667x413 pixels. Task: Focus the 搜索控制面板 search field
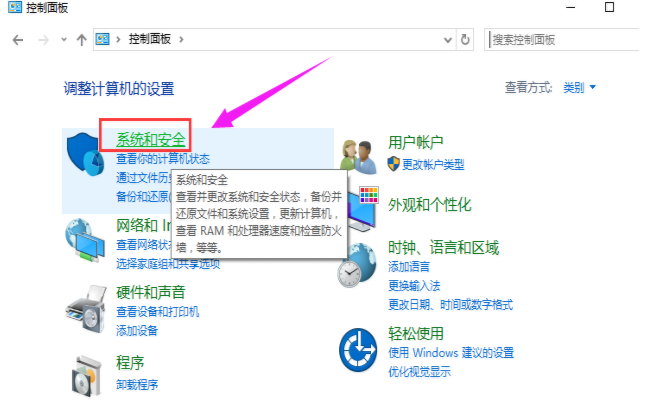pos(562,40)
